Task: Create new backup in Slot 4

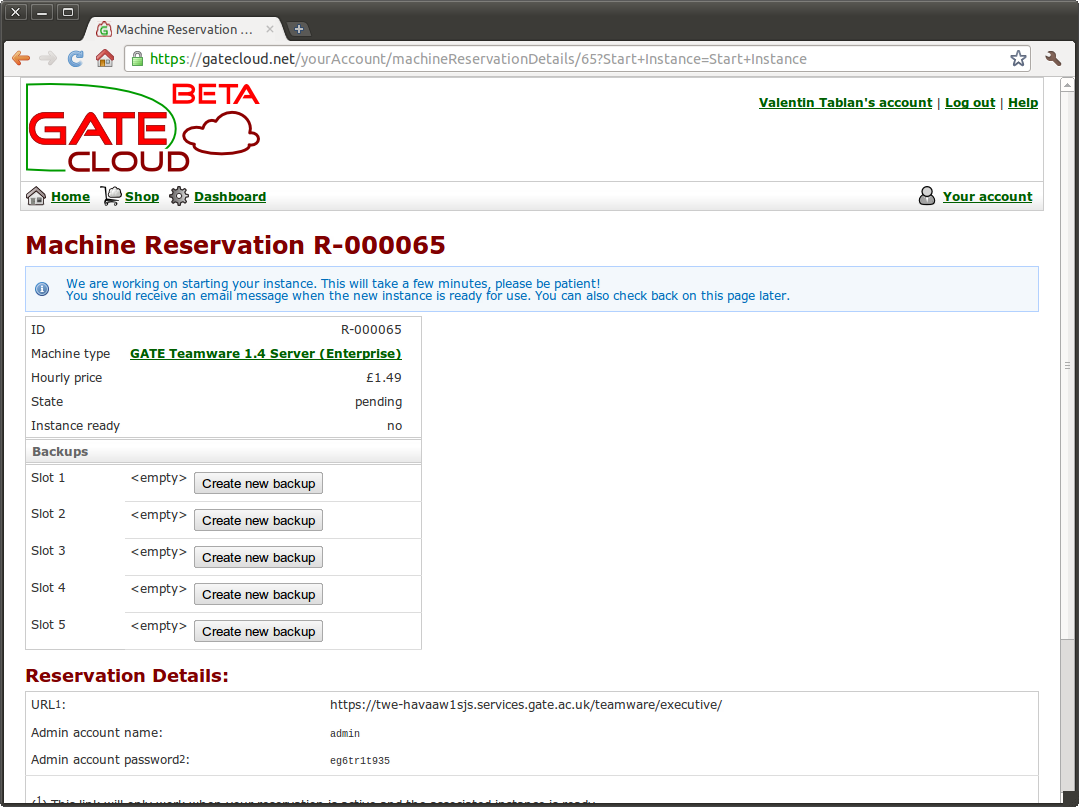Action: (x=259, y=595)
